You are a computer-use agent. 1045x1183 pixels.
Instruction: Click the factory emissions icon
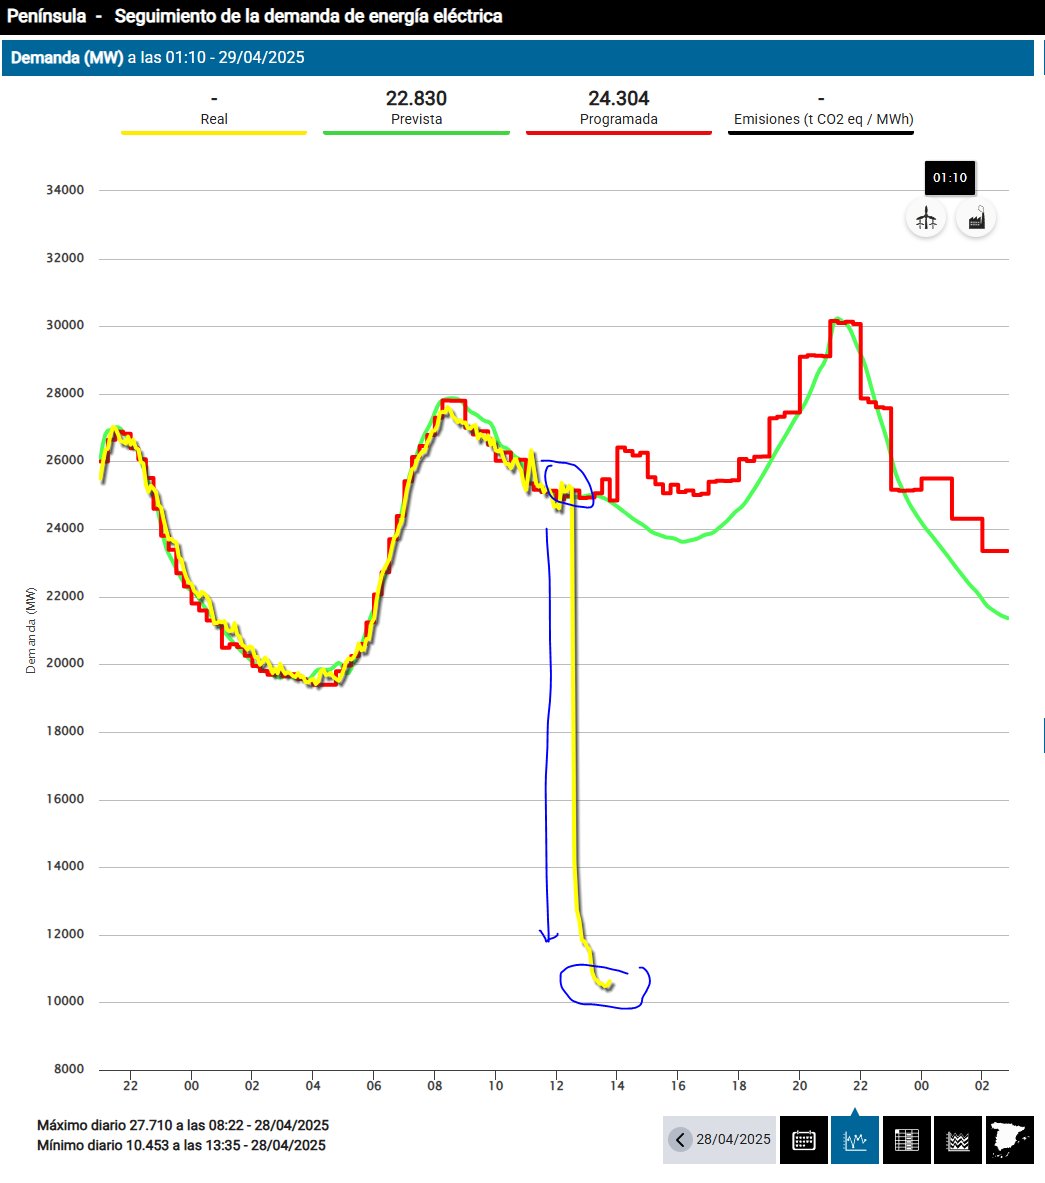[x=976, y=217]
